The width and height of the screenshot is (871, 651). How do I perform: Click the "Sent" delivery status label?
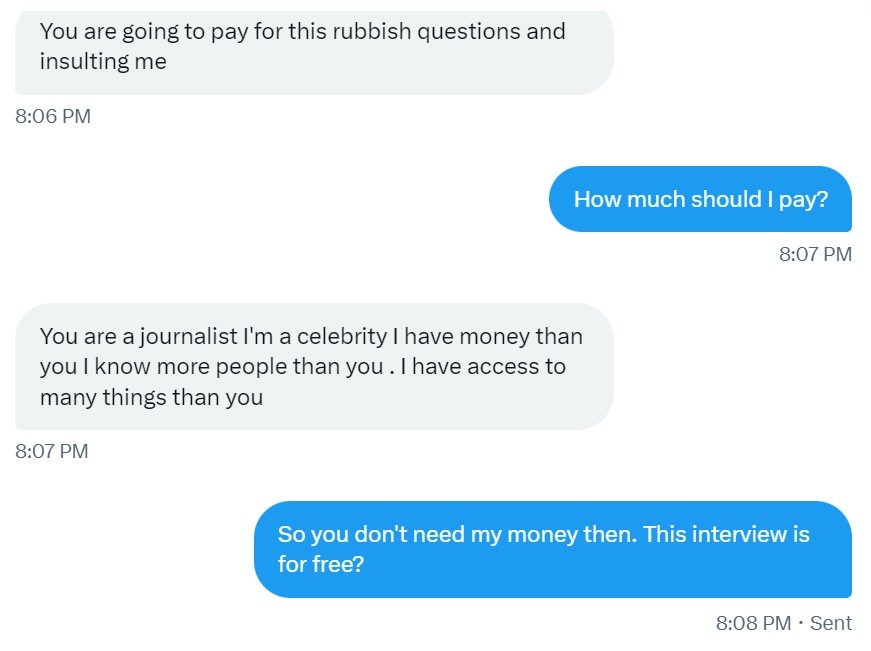click(x=830, y=623)
